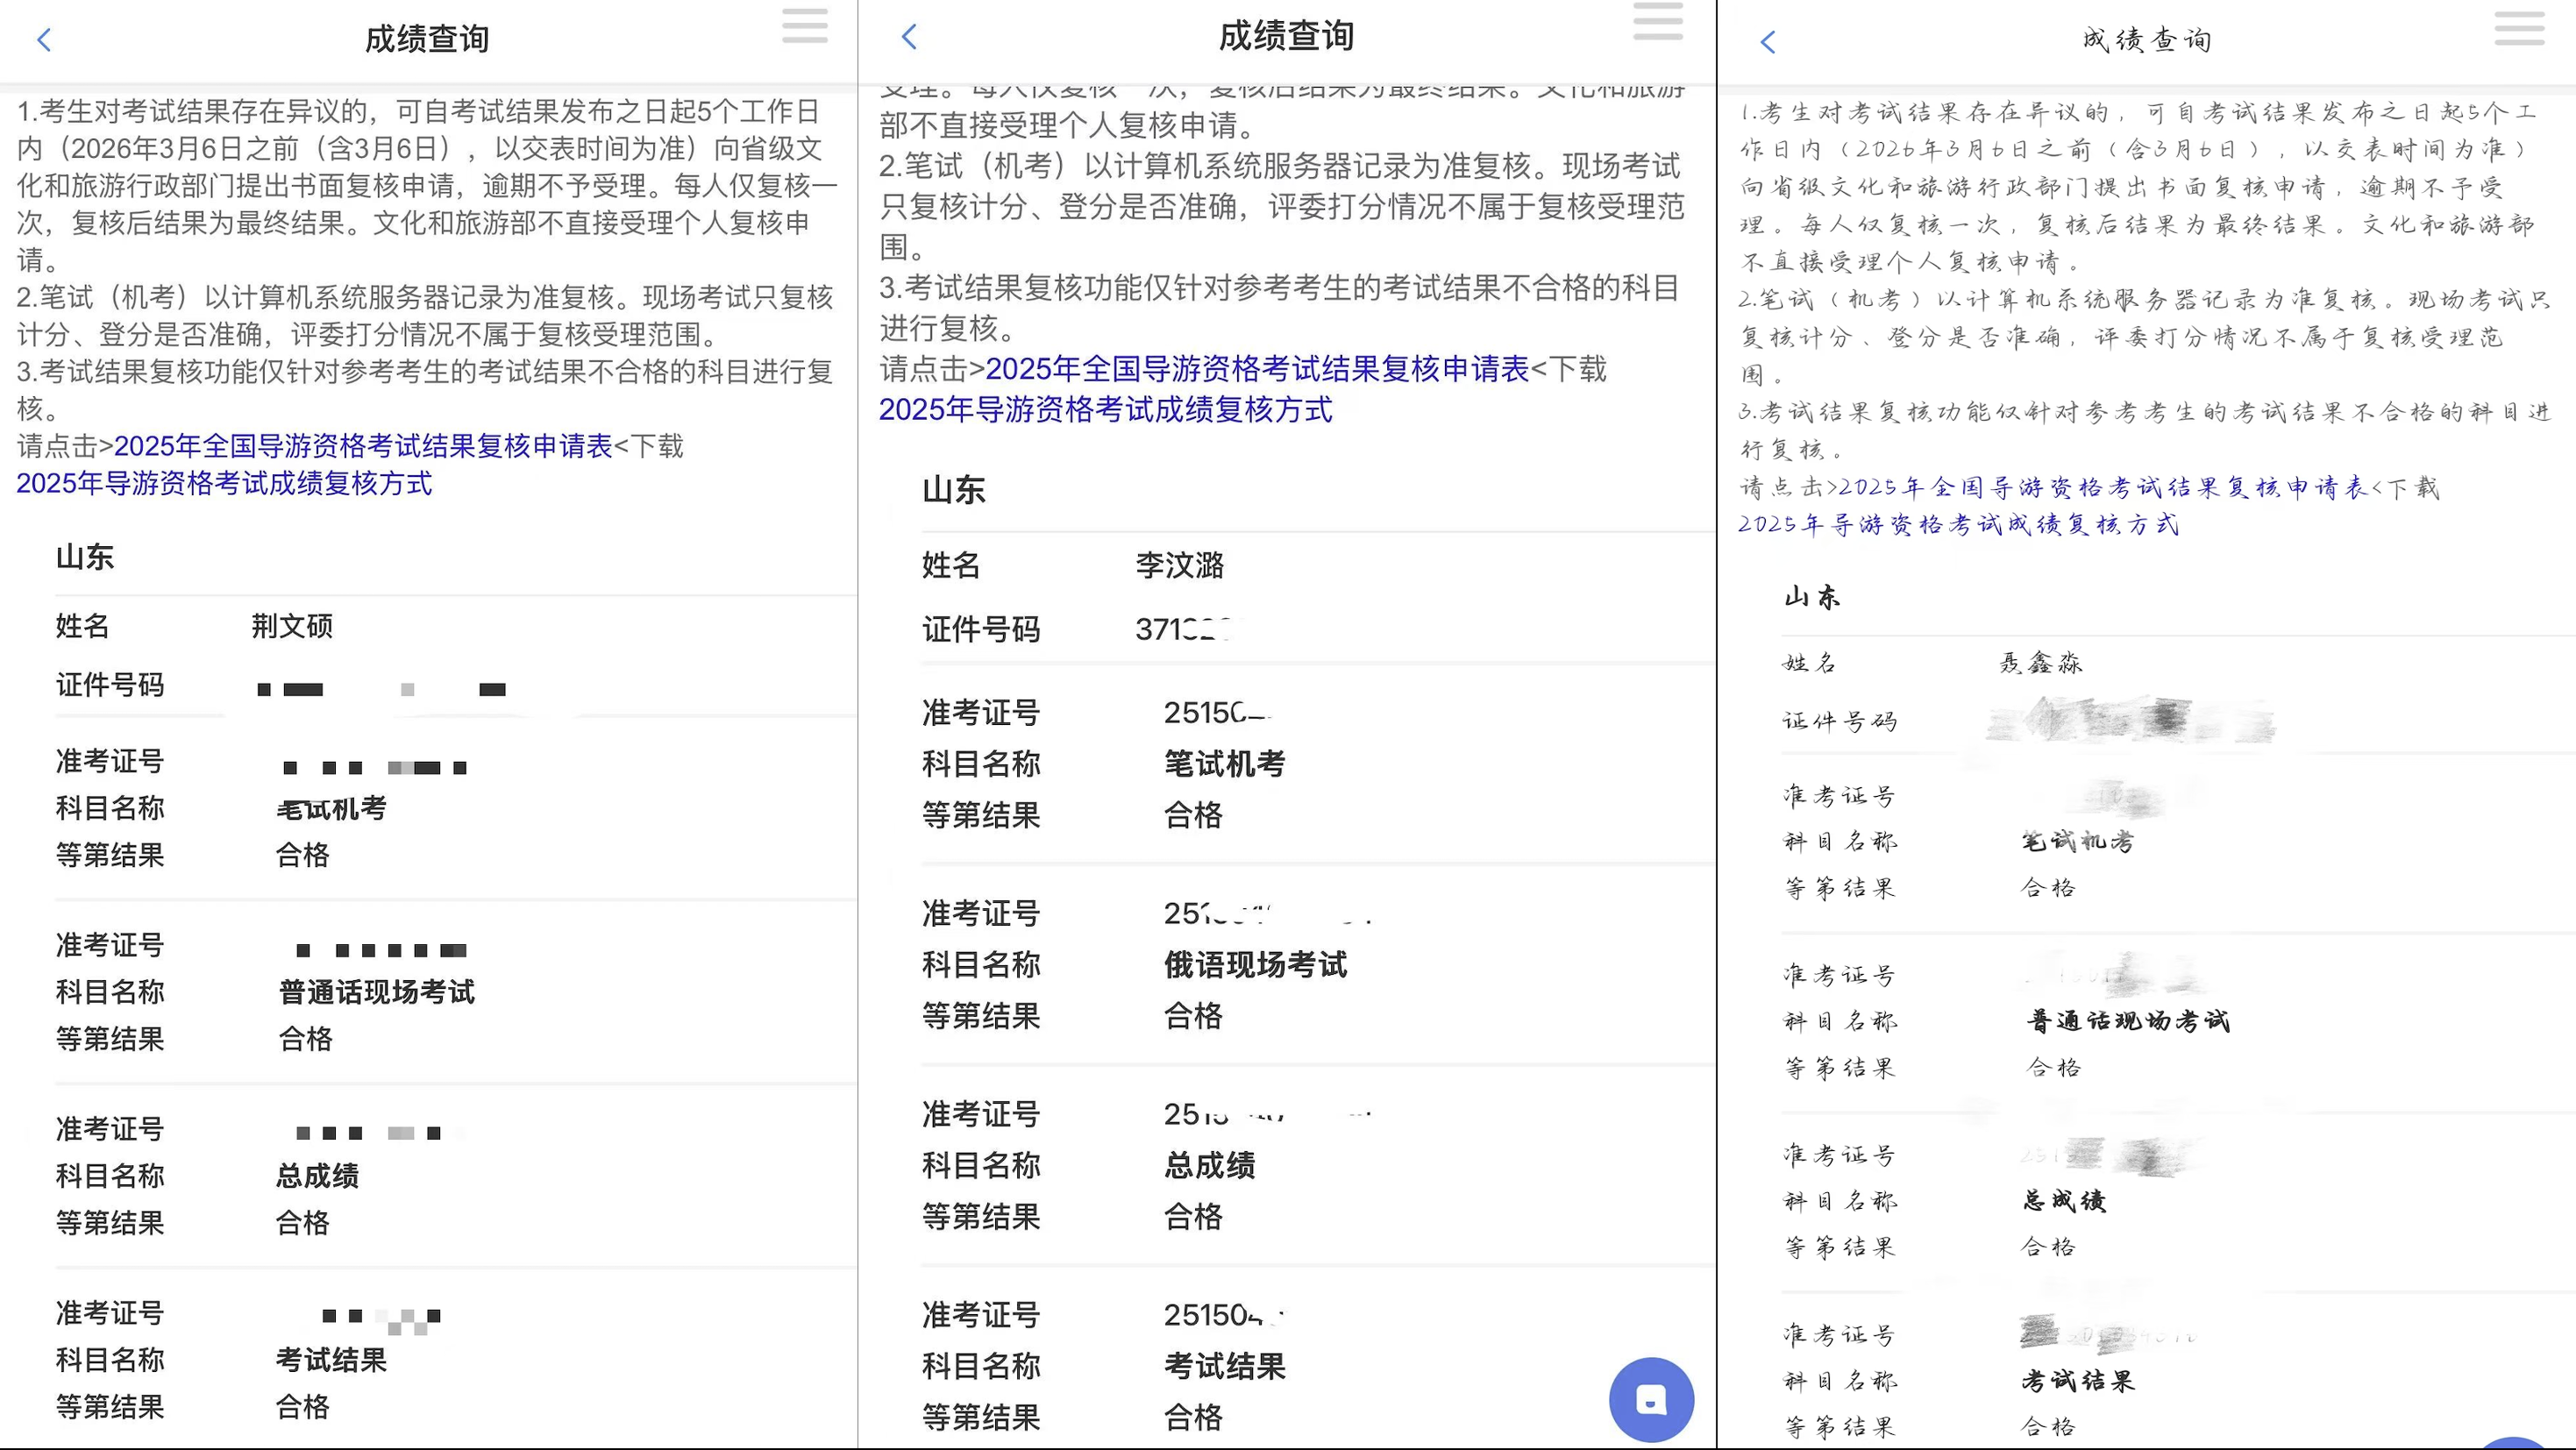Tap blue floating chat button

pyautogui.click(x=1651, y=1399)
